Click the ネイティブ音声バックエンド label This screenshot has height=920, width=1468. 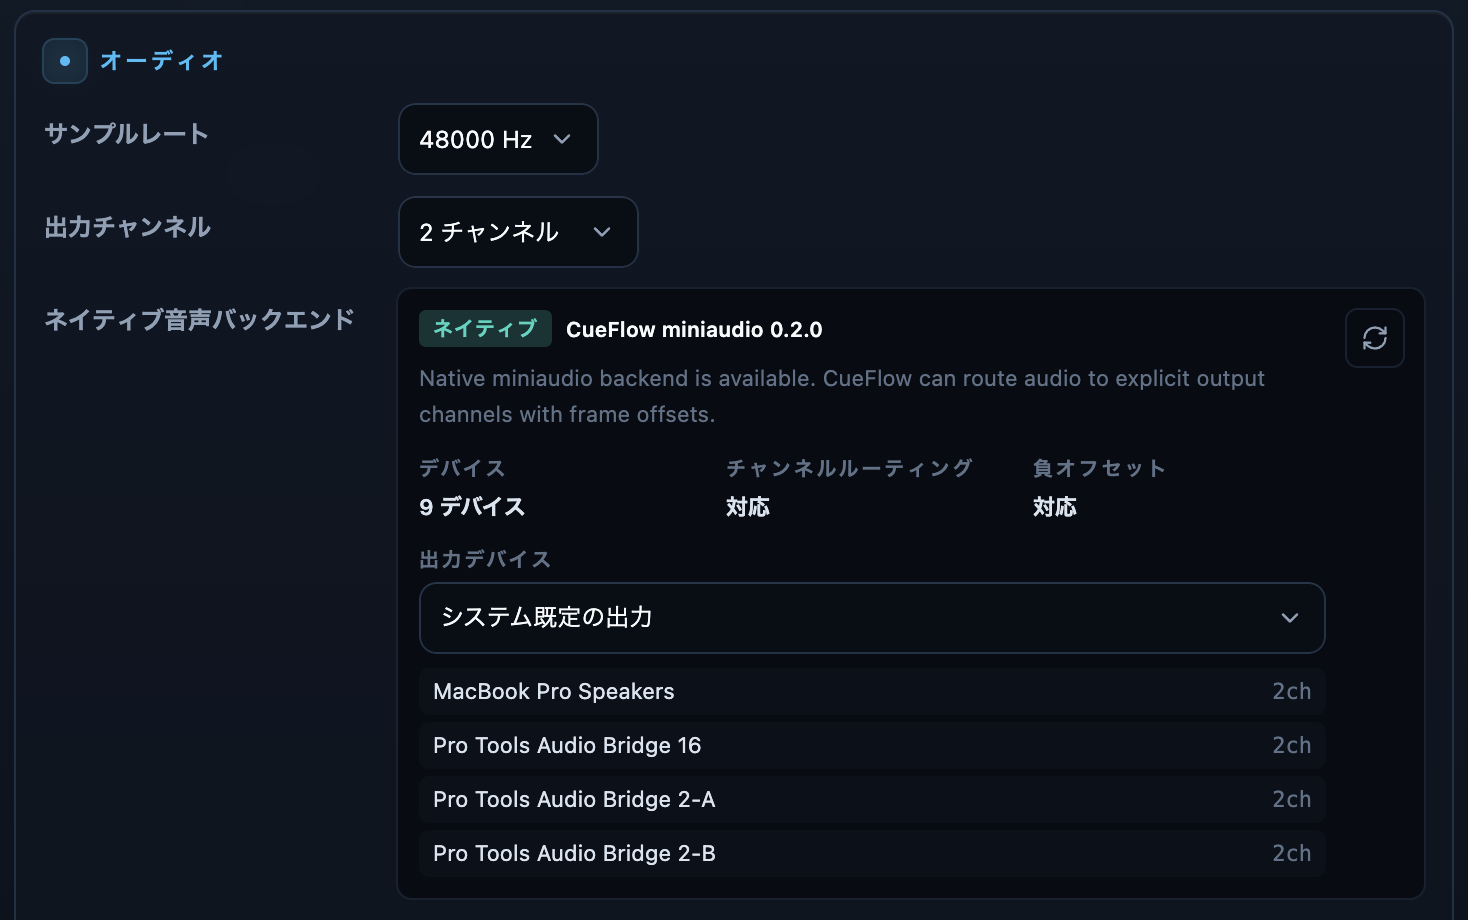200,320
